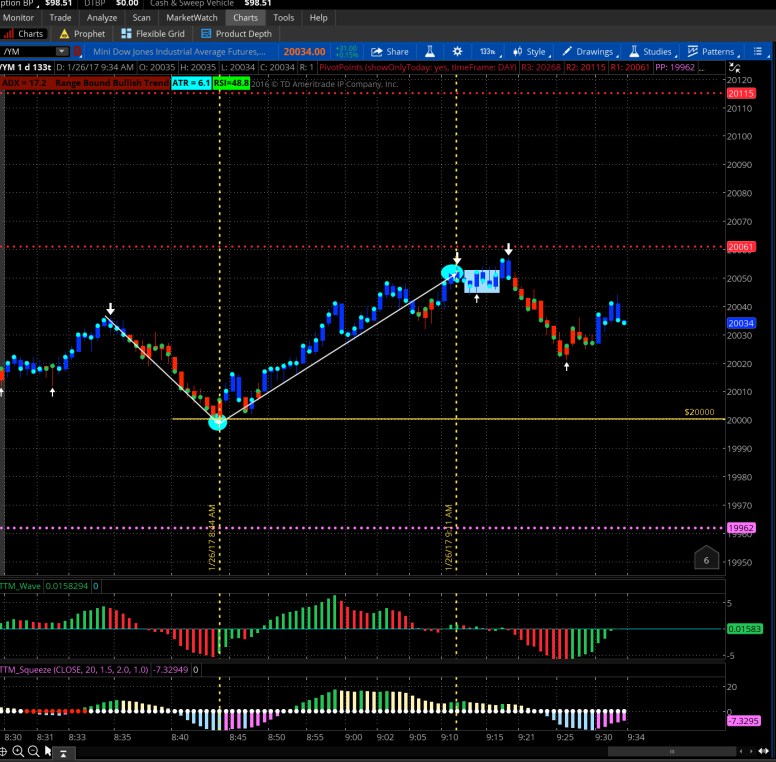Open the Patterns dropdown menu
The width and height of the screenshot is (776, 762).
coord(711,51)
